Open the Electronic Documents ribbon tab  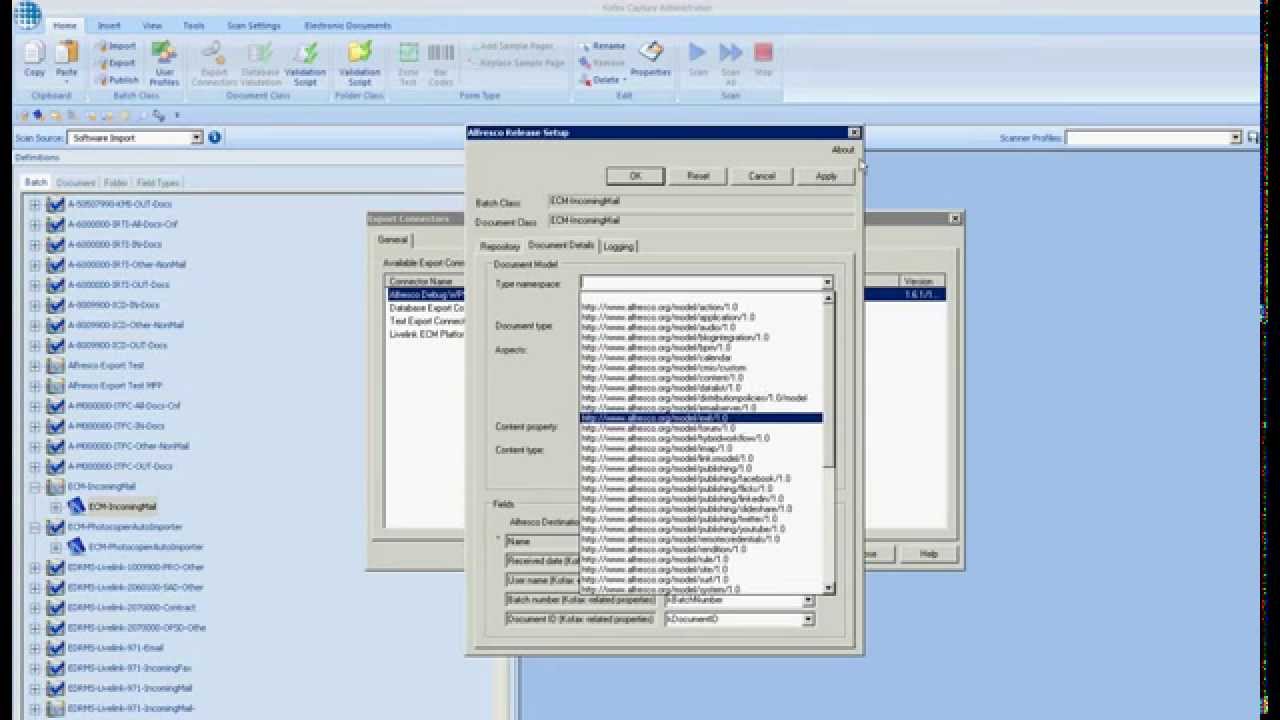[347, 25]
